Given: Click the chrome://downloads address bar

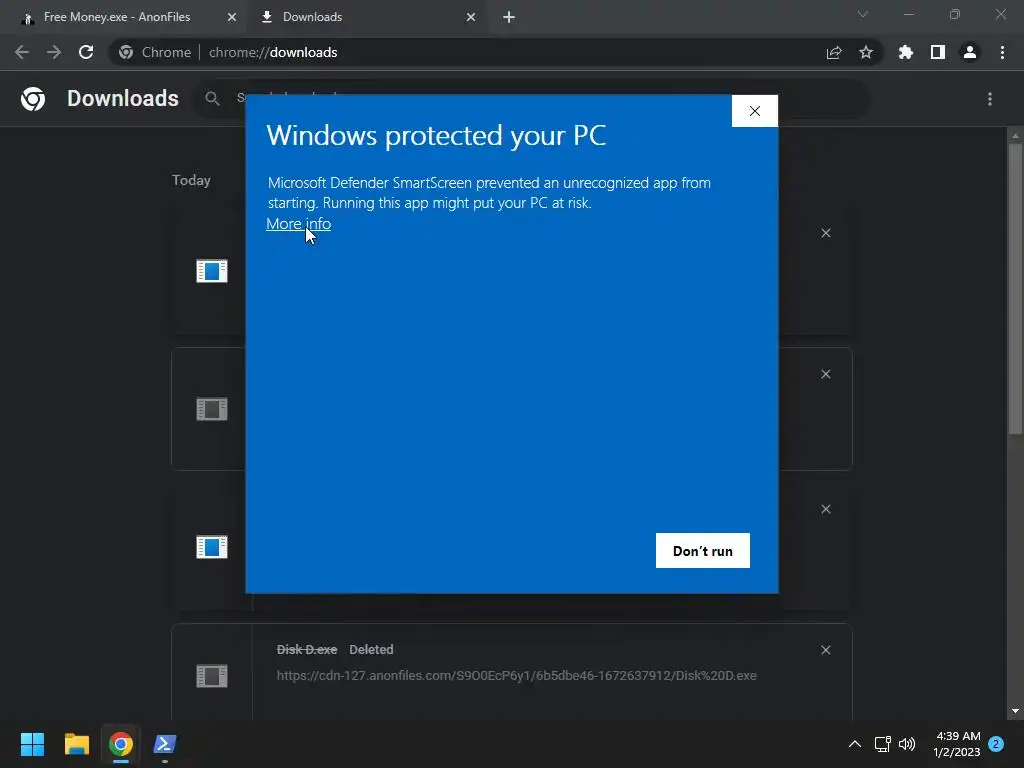Looking at the screenshot, I should click(x=496, y=52).
